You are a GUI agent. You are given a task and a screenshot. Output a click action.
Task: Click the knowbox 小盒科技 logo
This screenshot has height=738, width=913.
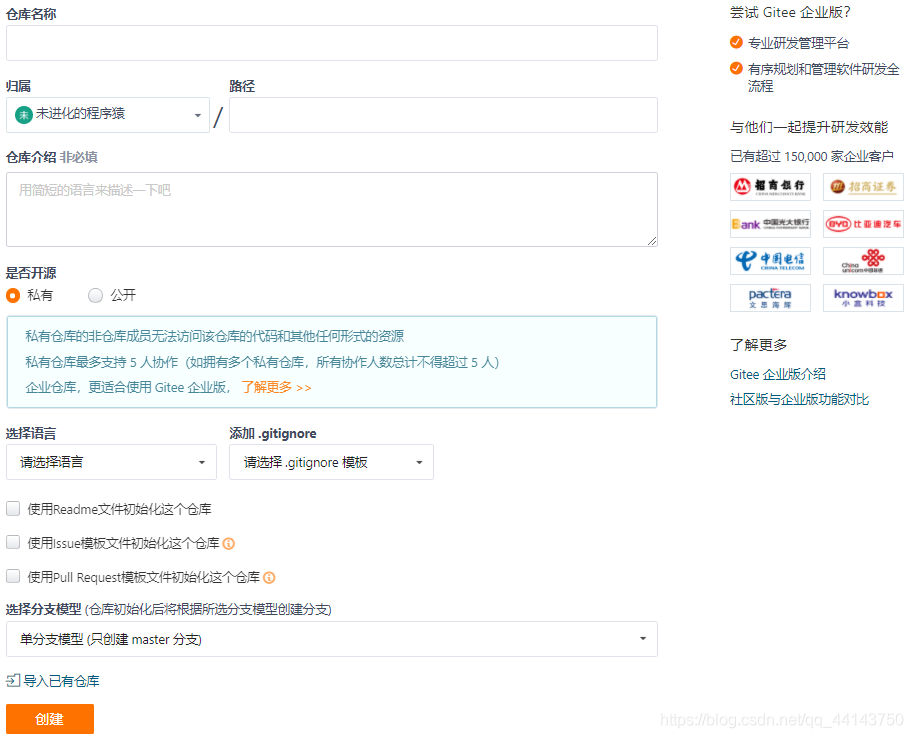click(x=863, y=298)
